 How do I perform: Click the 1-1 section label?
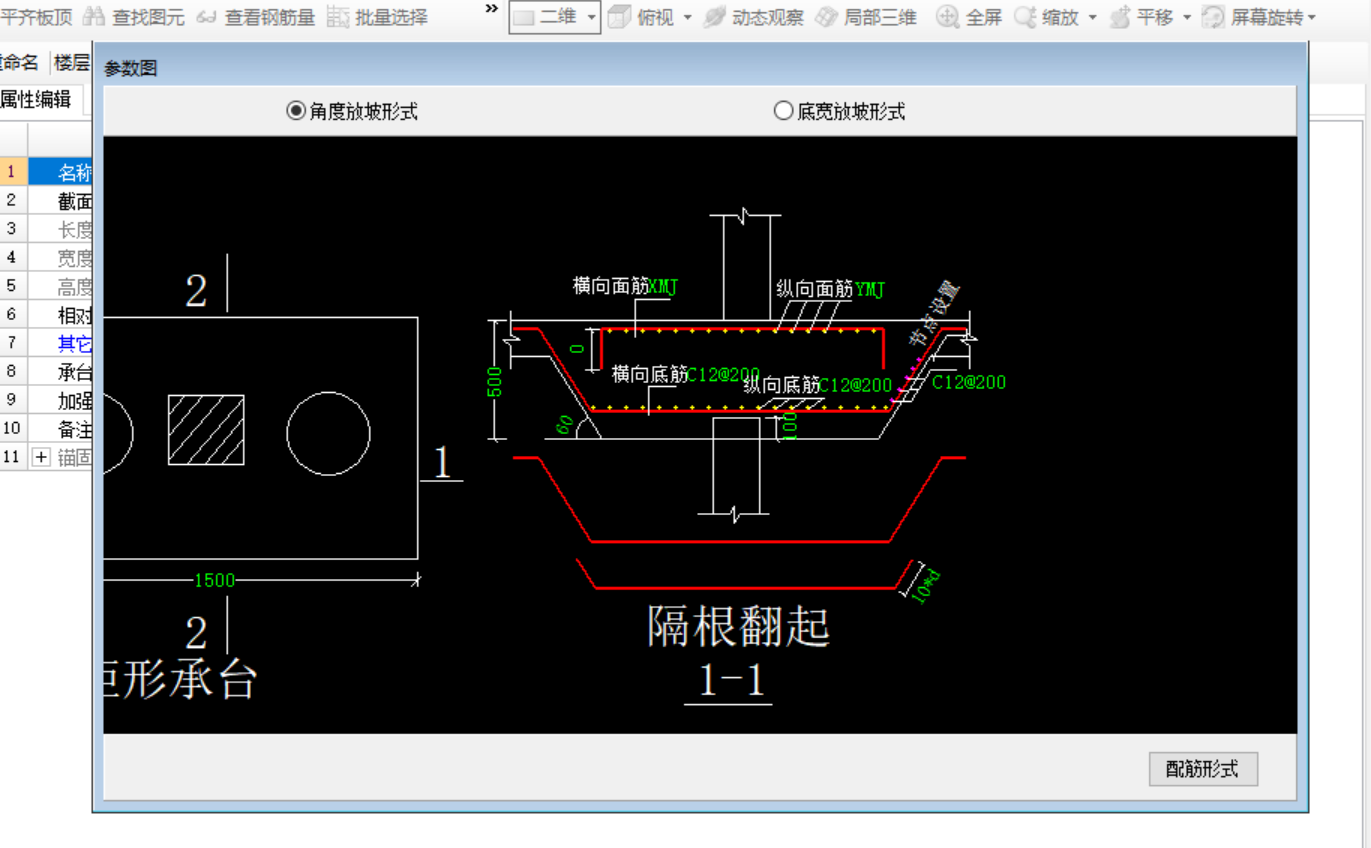click(x=731, y=681)
